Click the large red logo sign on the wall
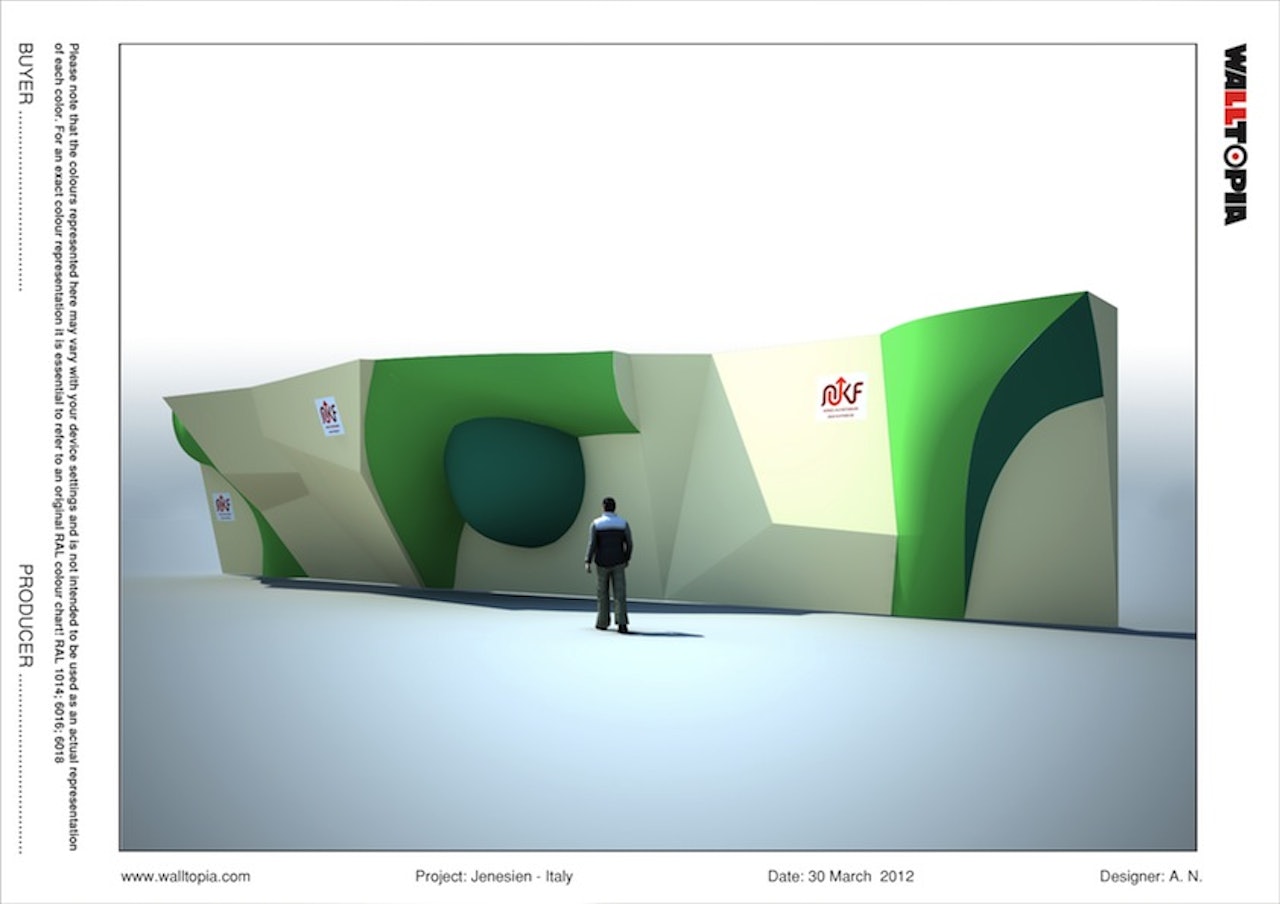The width and height of the screenshot is (1280, 904). coord(841,396)
